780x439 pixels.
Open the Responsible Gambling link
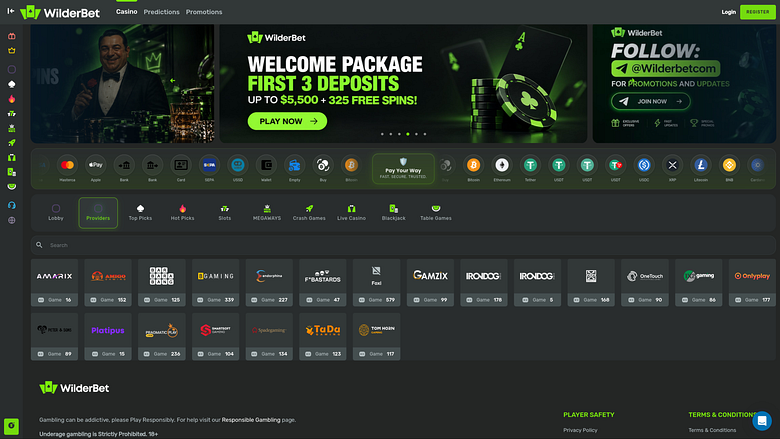(251, 420)
